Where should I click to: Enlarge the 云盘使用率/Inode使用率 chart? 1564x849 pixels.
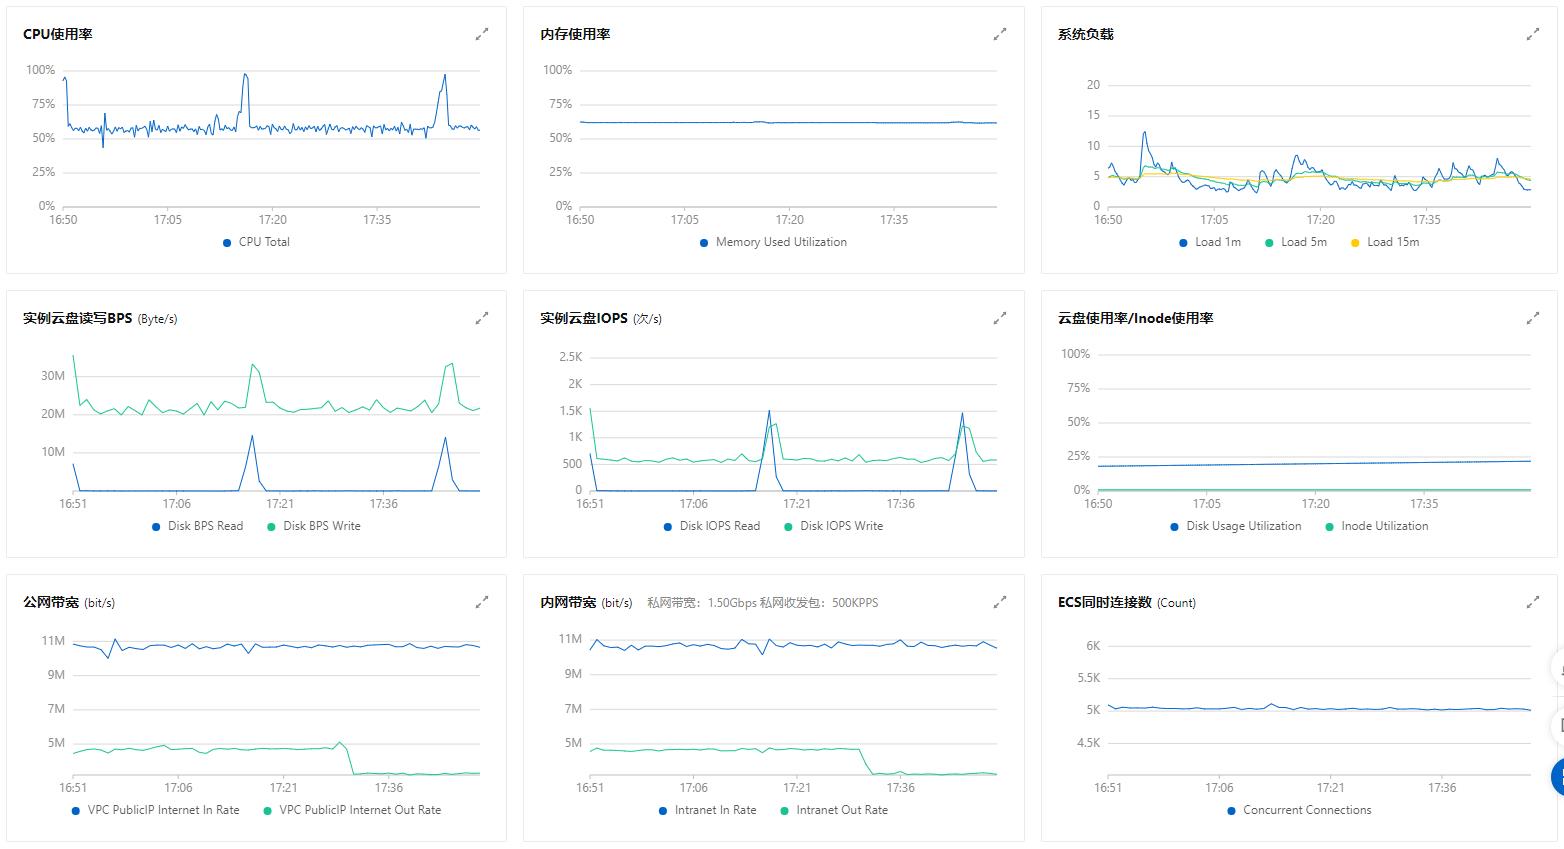pos(1532,318)
